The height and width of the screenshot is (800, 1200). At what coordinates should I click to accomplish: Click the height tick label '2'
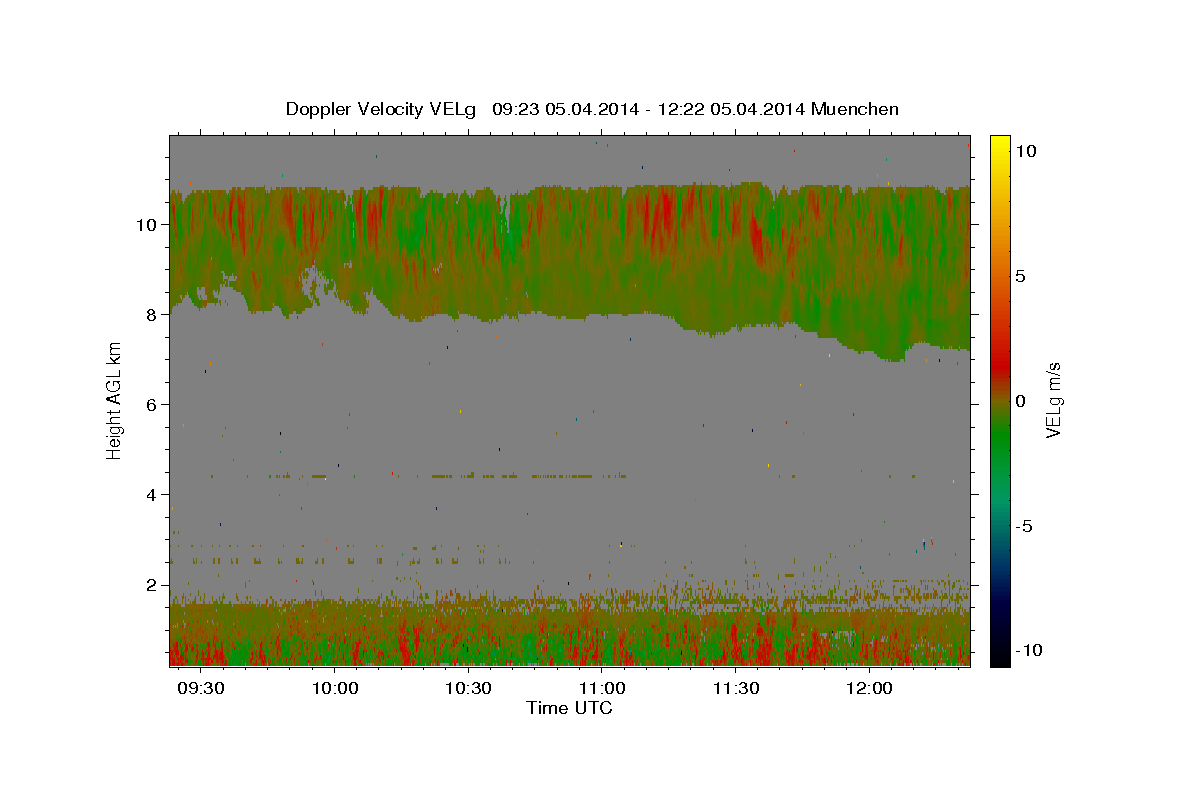click(153, 585)
